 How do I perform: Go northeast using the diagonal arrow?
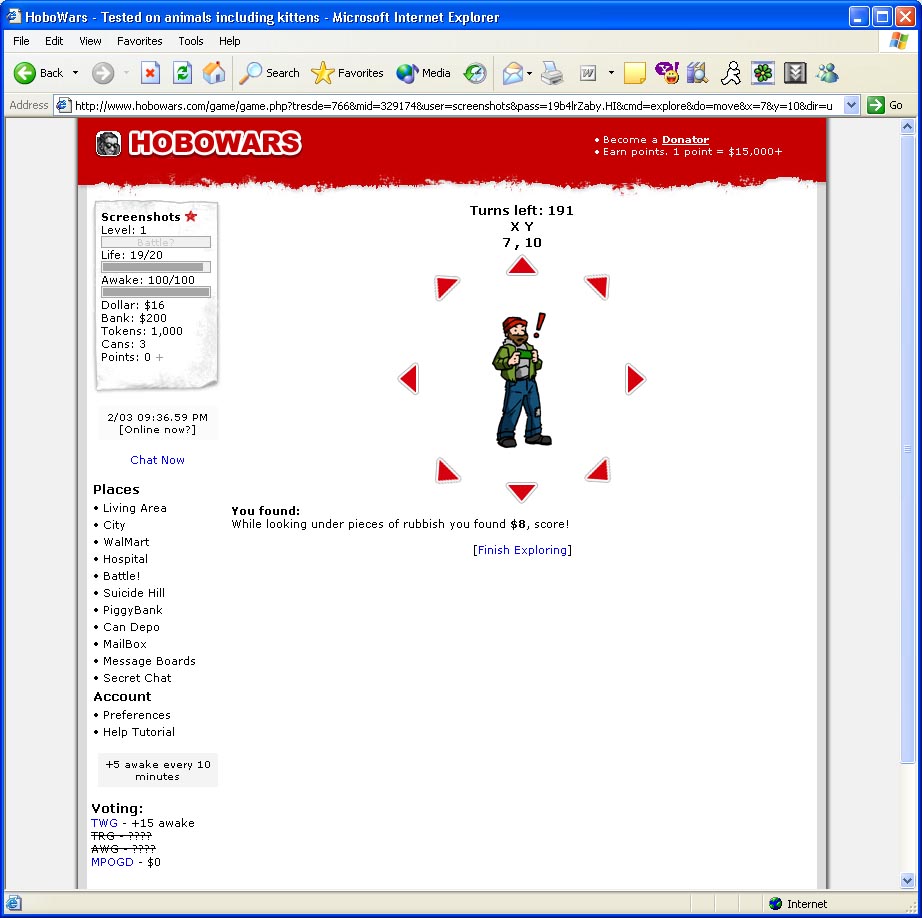tap(597, 288)
